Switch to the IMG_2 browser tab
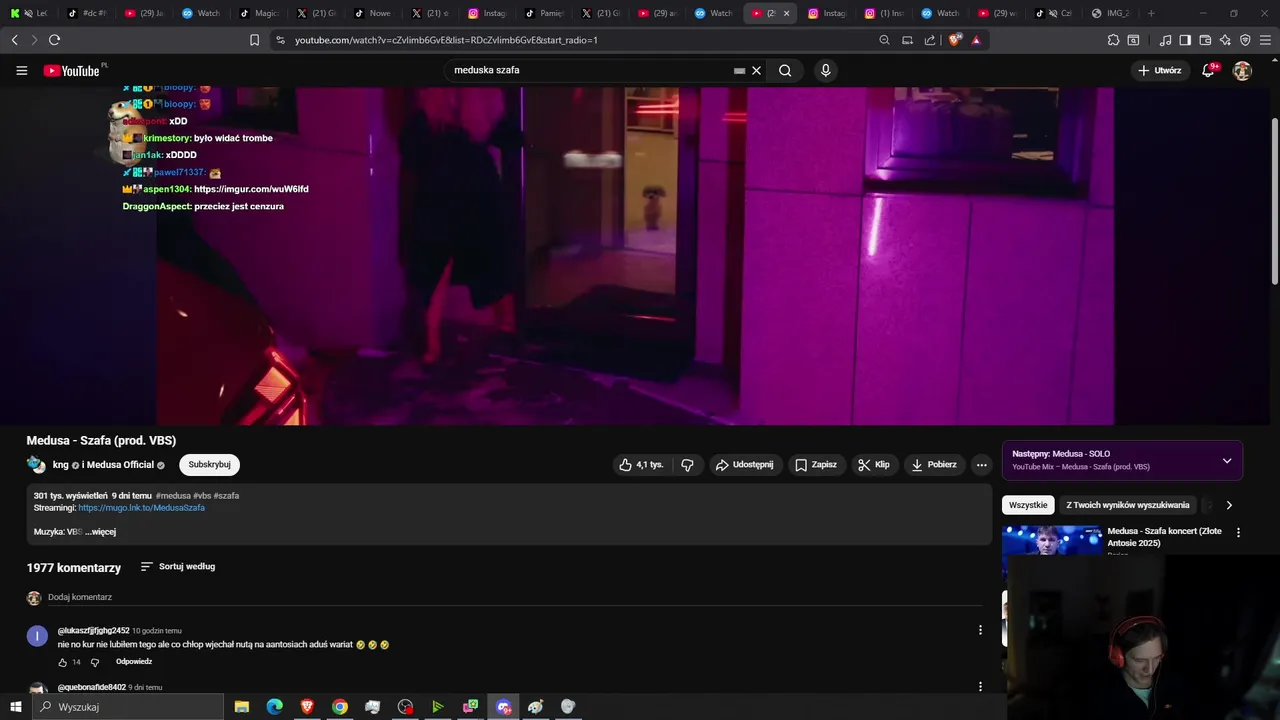 pyautogui.click(x=1110, y=13)
